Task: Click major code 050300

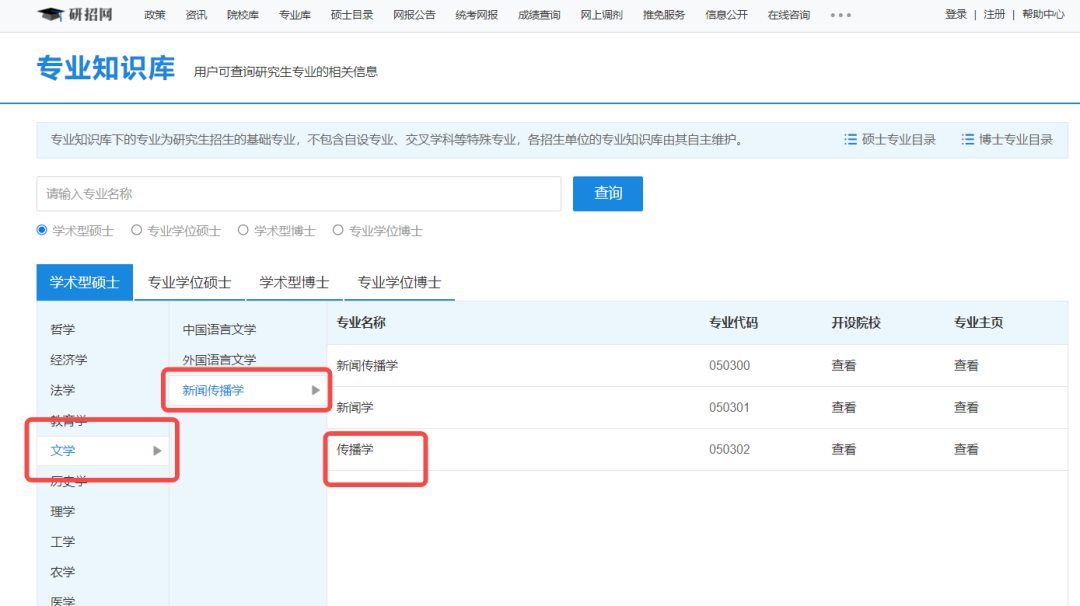Action: coord(729,366)
